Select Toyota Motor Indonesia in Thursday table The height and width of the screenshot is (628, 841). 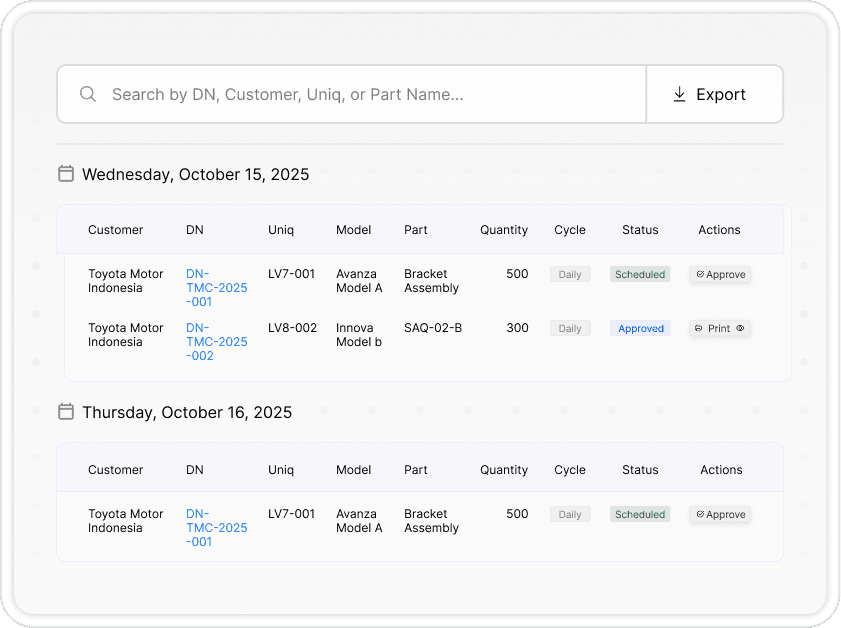click(126, 521)
